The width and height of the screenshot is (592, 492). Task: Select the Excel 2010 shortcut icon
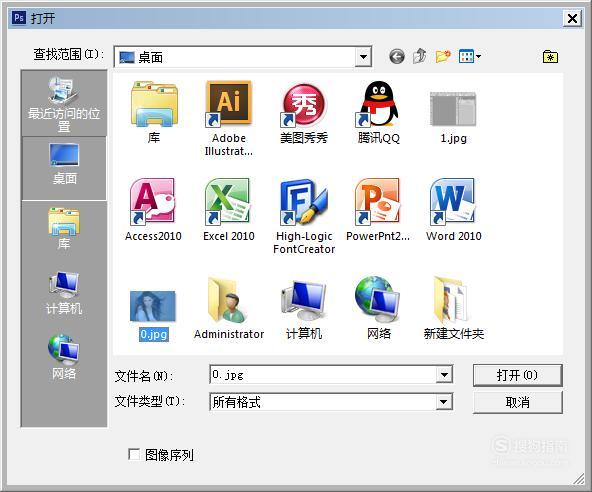228,201
